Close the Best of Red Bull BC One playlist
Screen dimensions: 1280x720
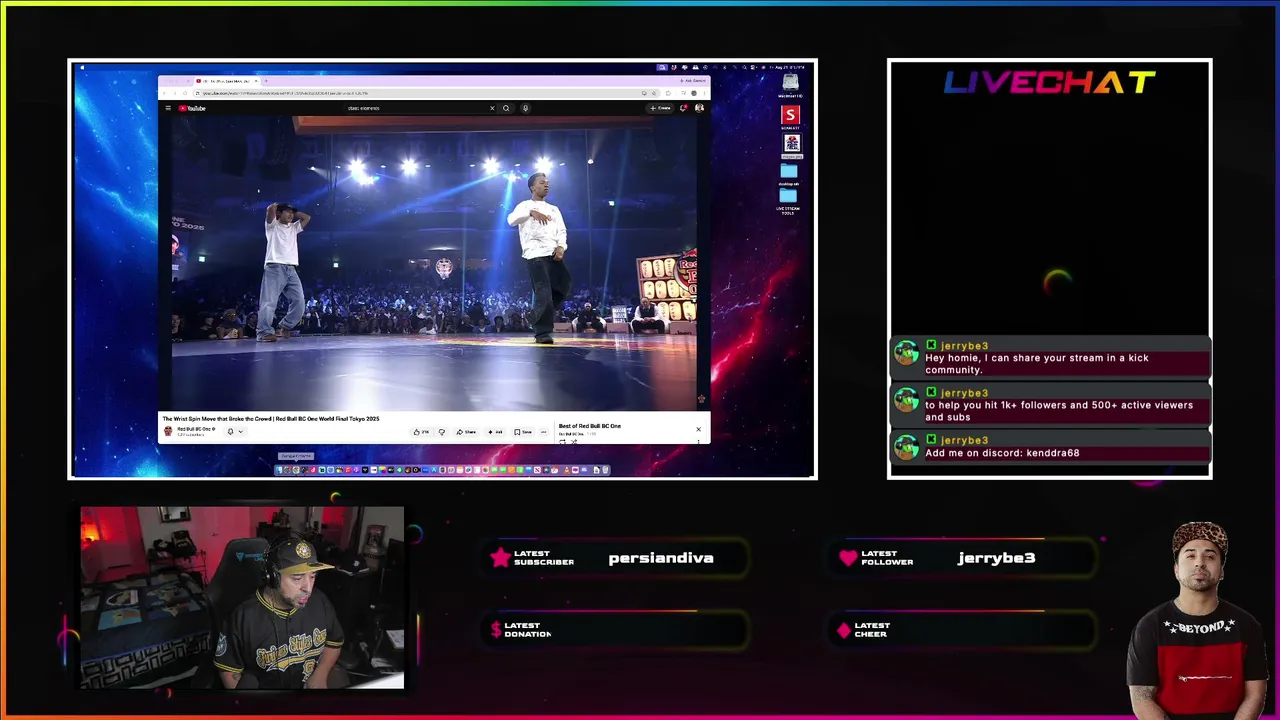698,430
